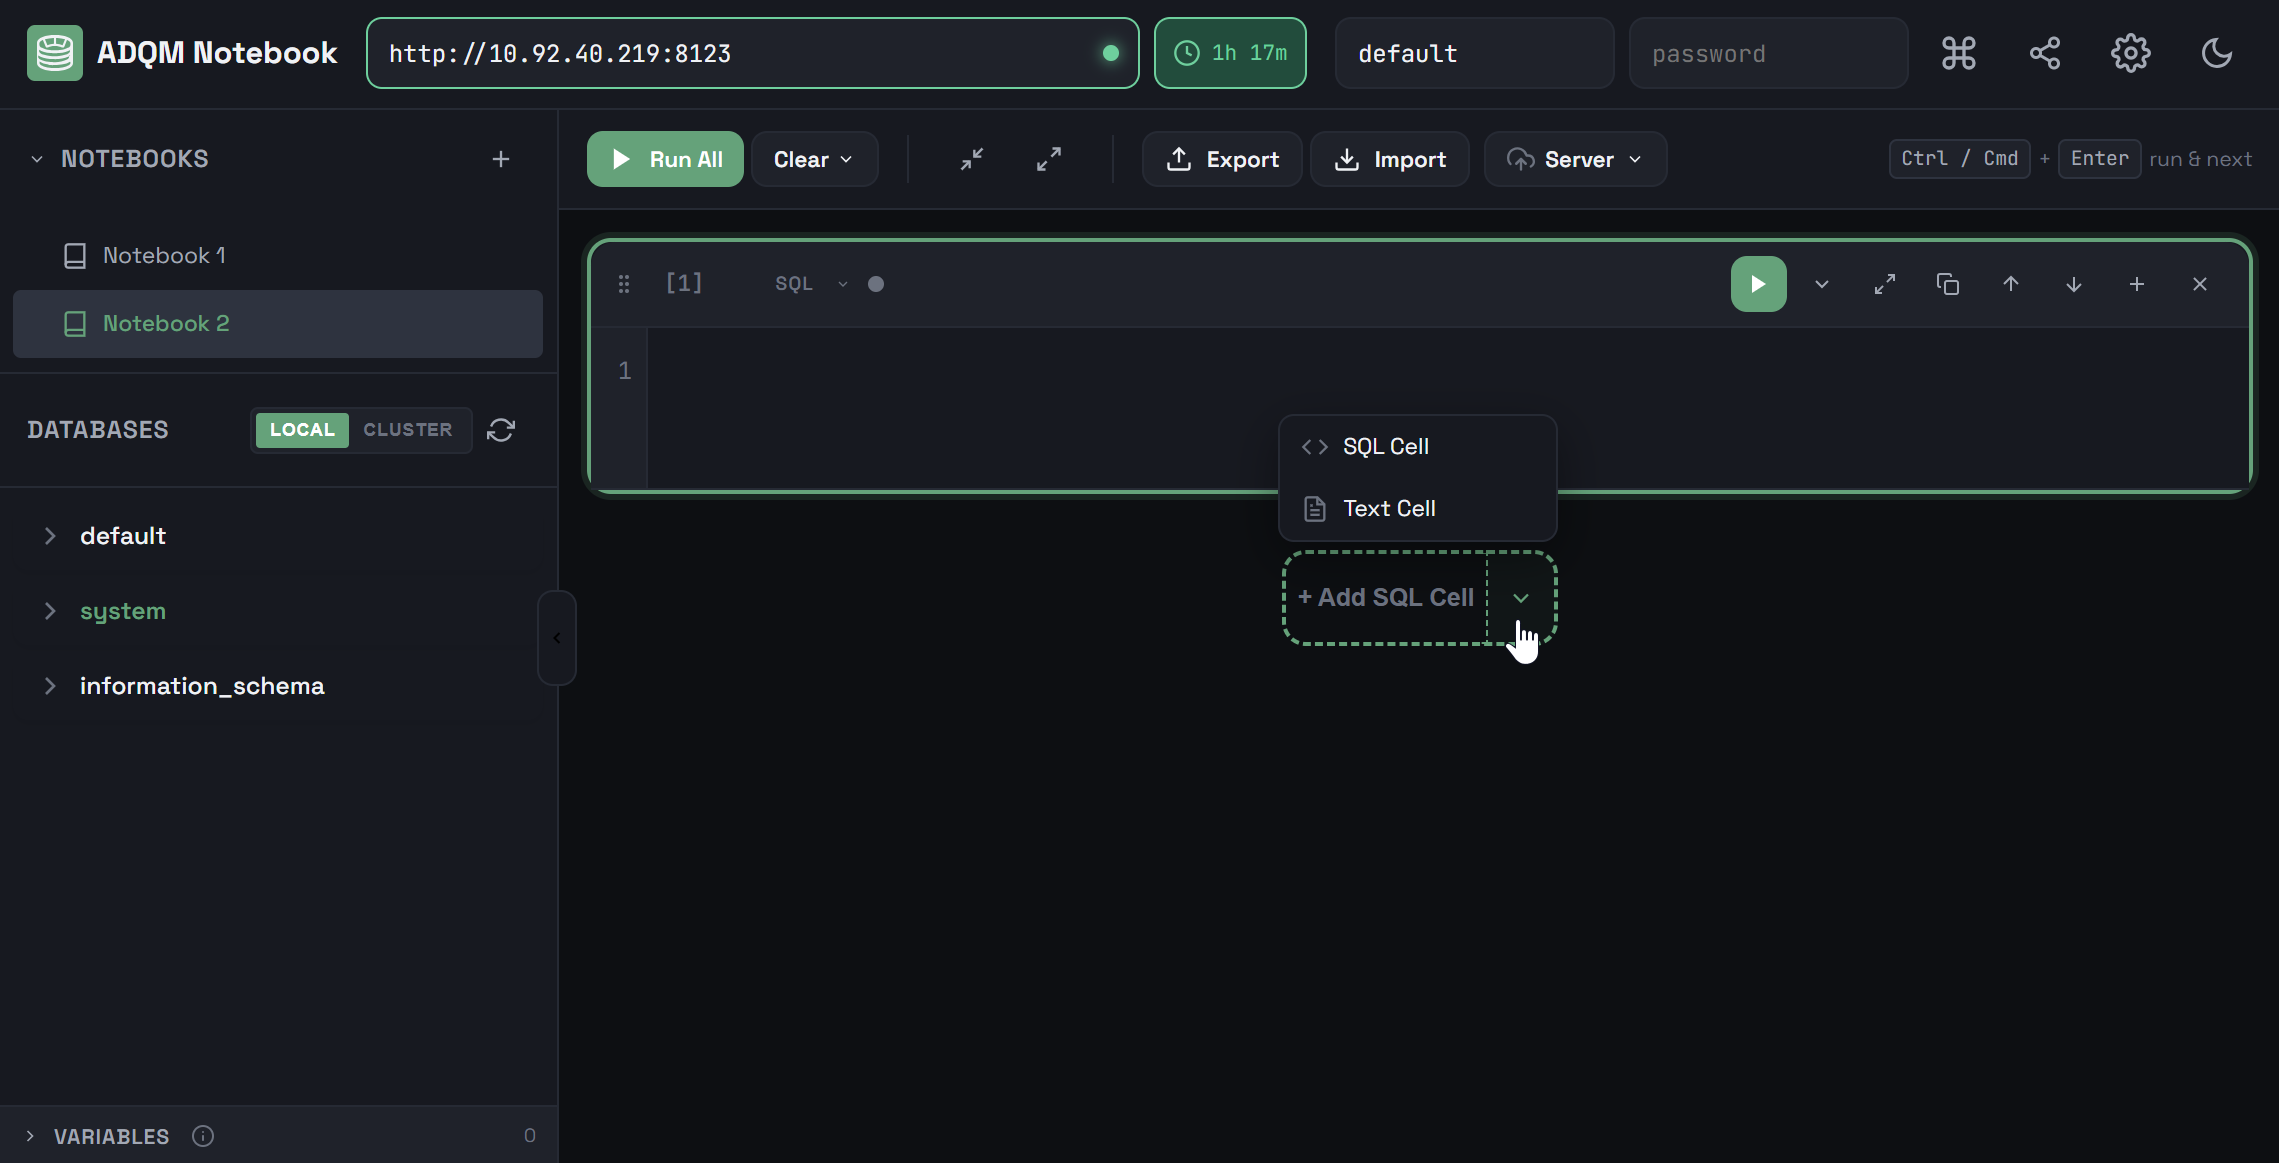Run the current SQL cell
2279x1163 pixels.
click(1757, 284)
